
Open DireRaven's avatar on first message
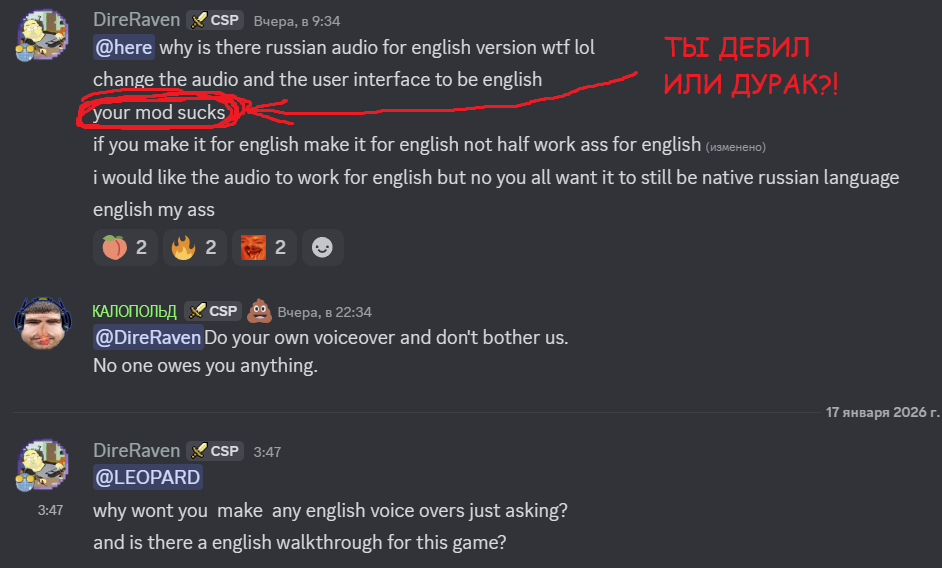pos(42,35)
